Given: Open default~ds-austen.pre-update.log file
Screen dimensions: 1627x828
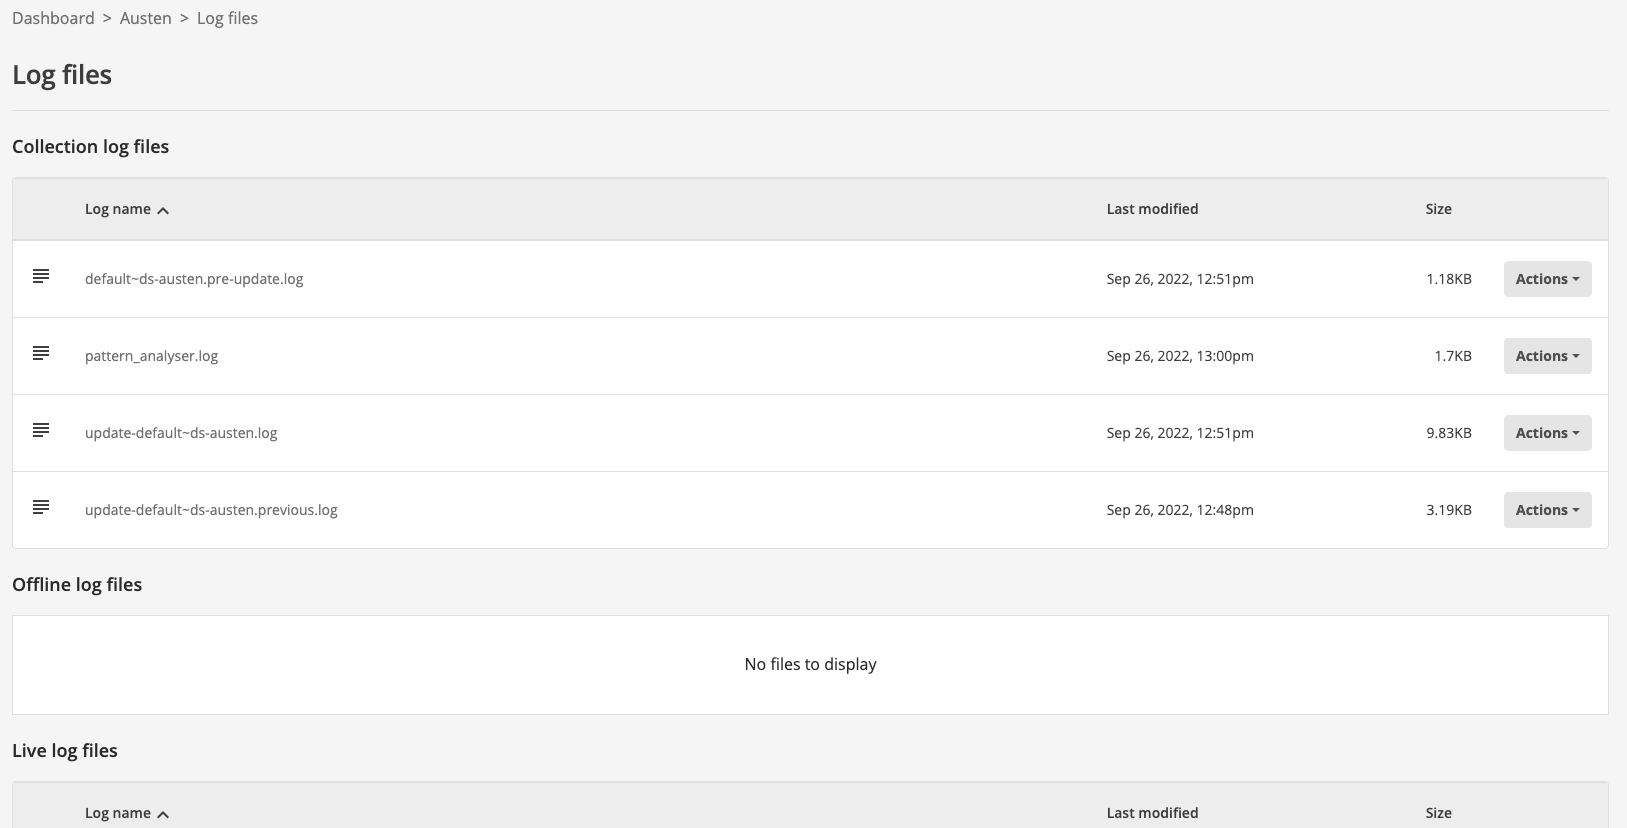Looking at the screenshot, I should point(194,279).
